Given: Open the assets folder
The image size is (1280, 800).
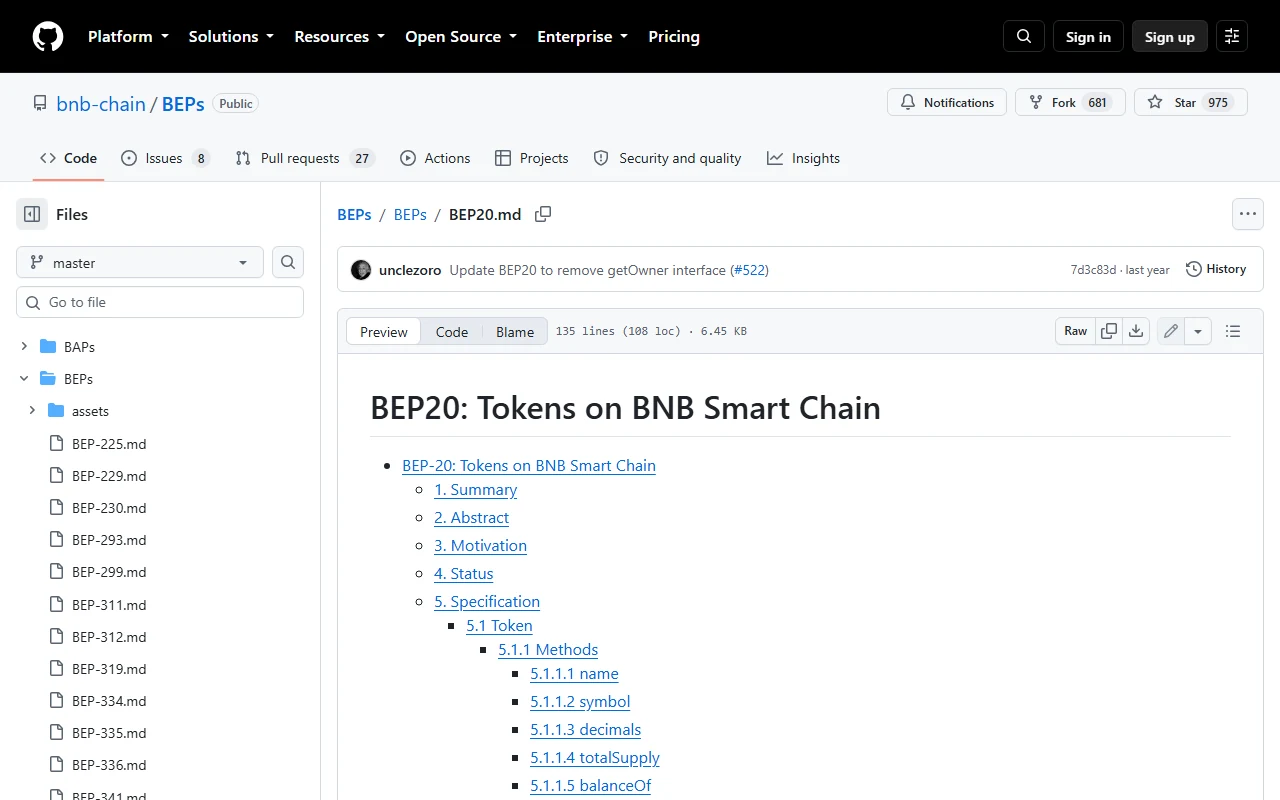Looking at the screenshot, I should click(x=90, y=411).
